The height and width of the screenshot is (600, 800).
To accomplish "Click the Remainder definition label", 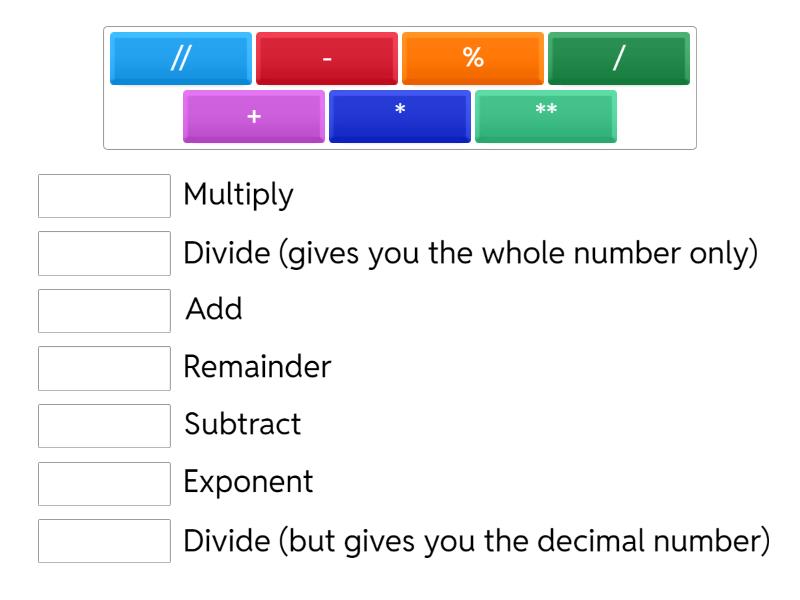I will (257, 368).
